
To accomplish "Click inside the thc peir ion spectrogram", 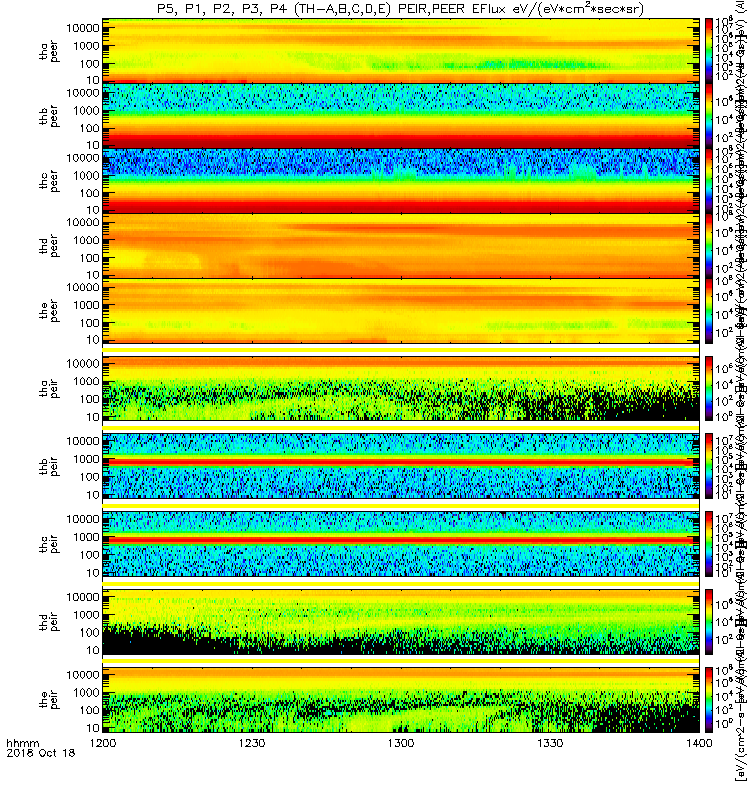I will (401, 544).
